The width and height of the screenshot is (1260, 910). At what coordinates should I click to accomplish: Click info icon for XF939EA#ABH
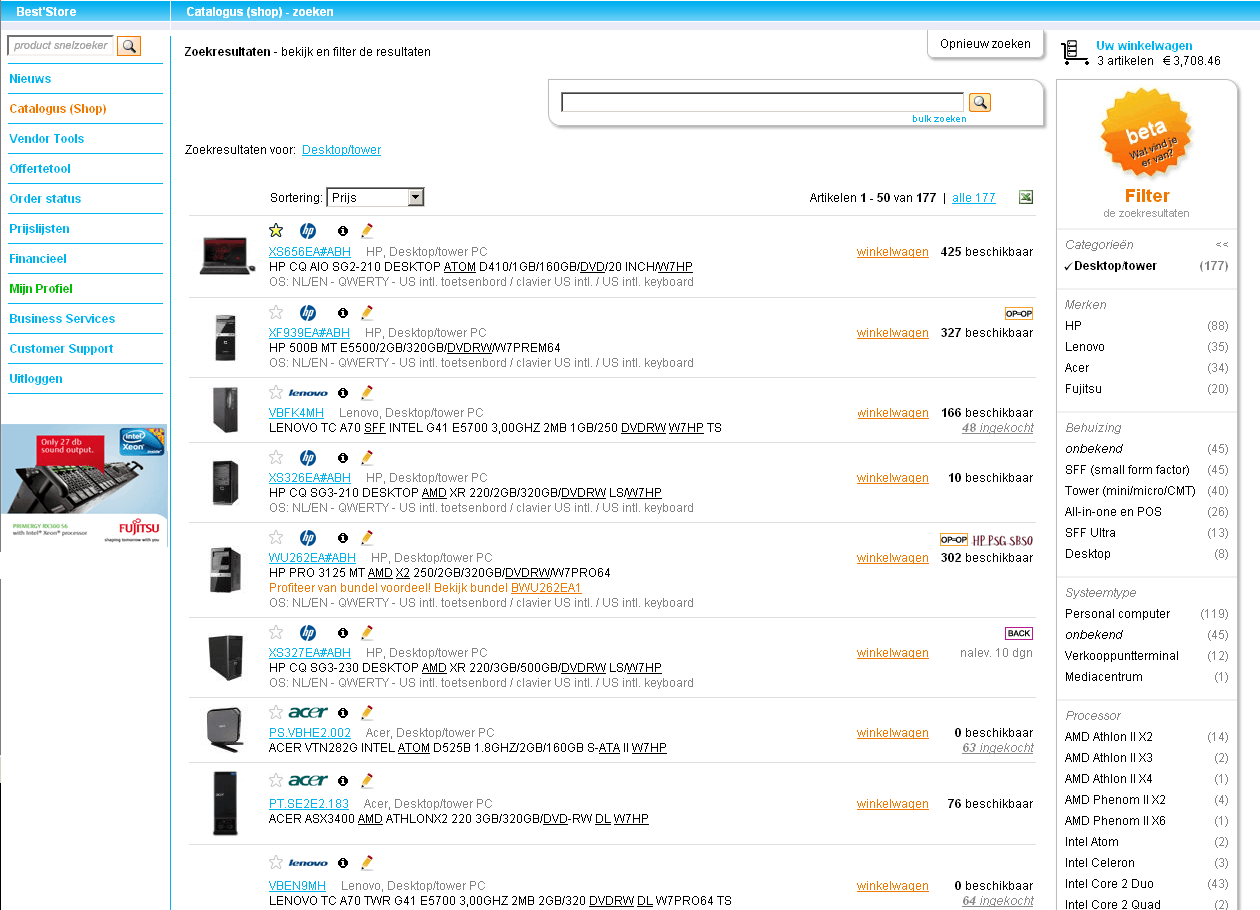343,313
